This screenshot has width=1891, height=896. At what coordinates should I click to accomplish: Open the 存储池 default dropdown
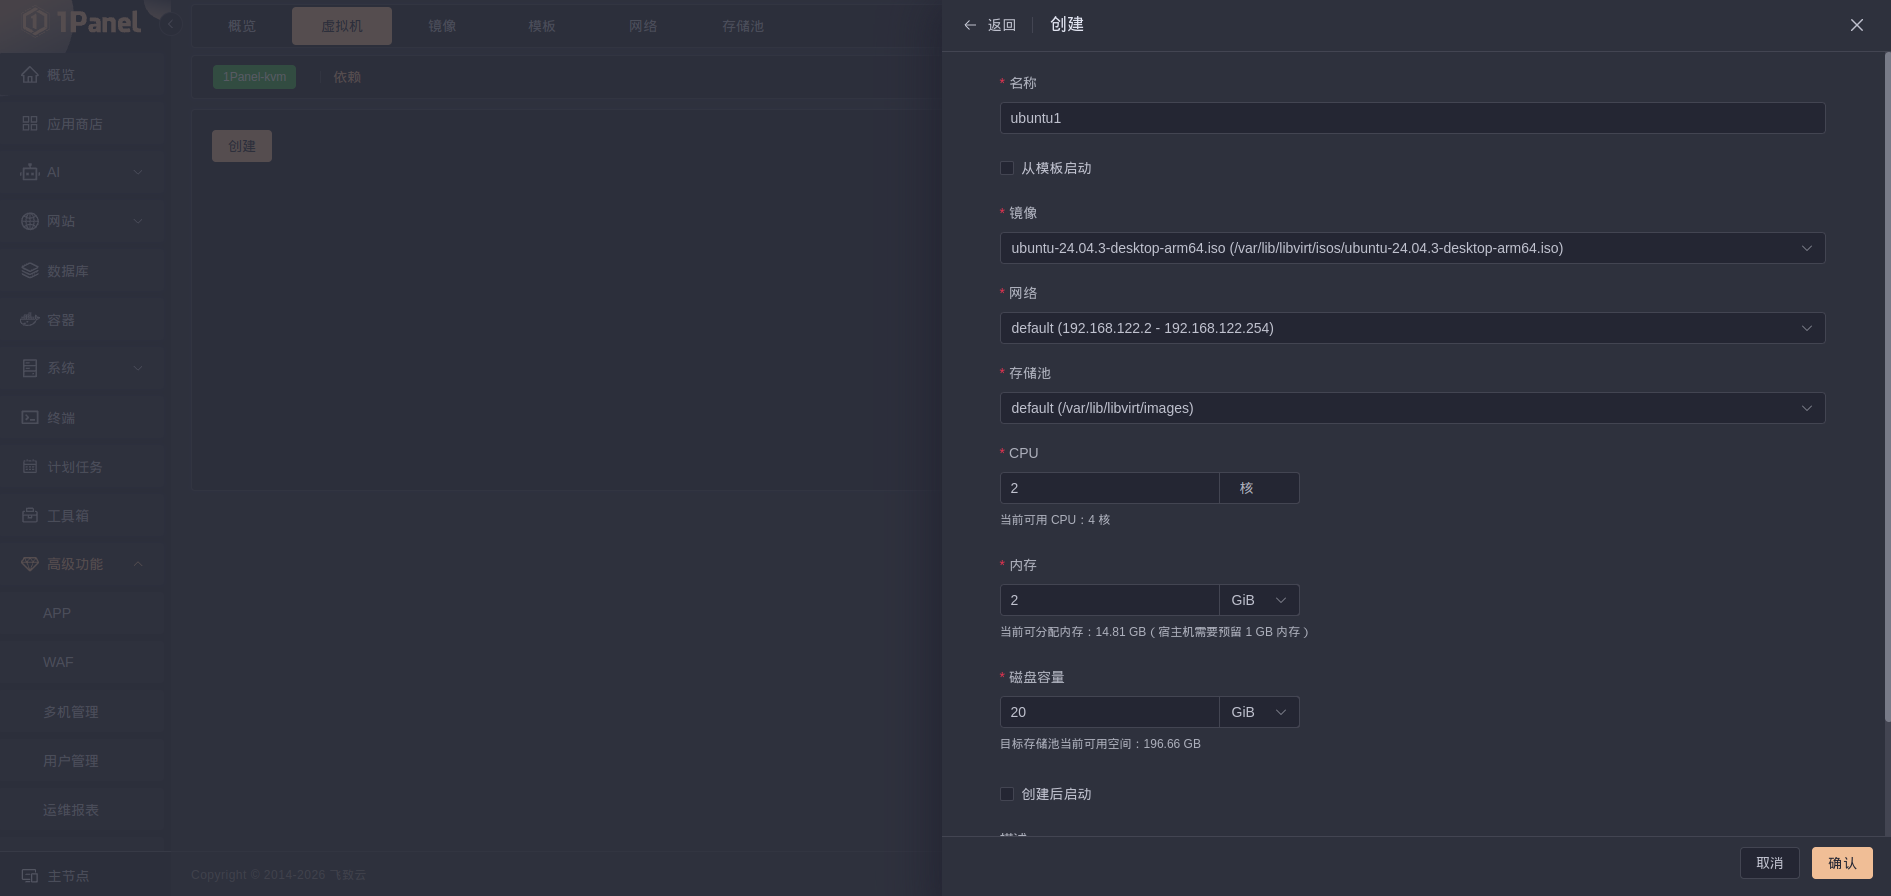coord(1412,408)
